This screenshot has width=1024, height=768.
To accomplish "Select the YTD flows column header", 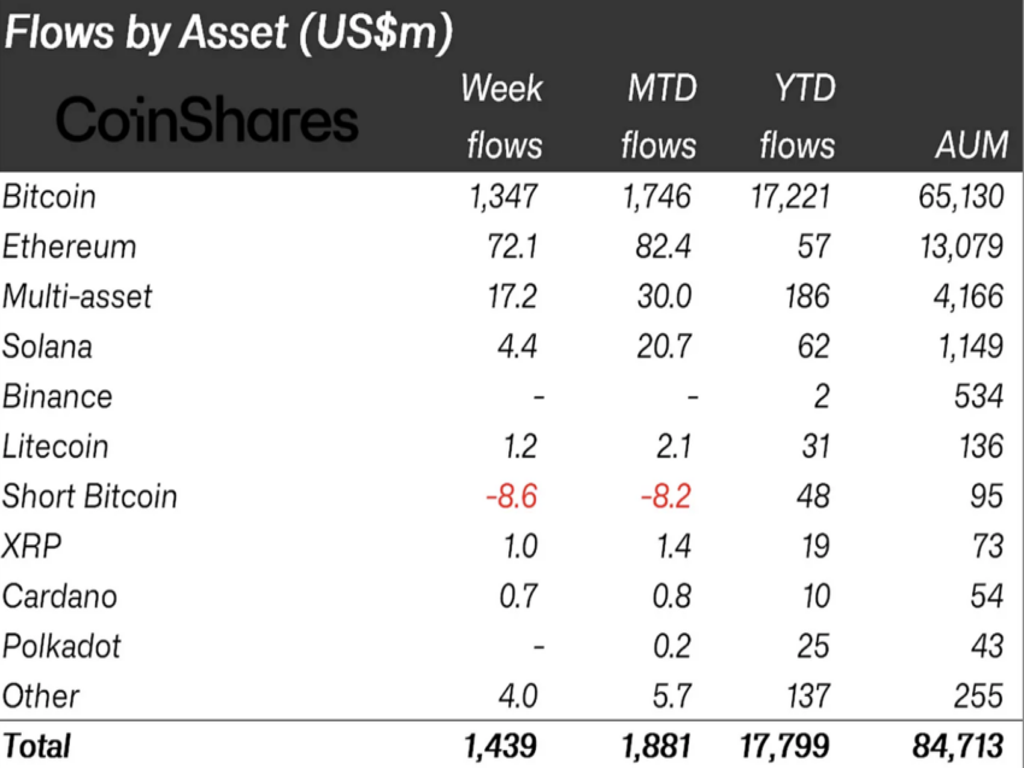I will tap(797, 117).
